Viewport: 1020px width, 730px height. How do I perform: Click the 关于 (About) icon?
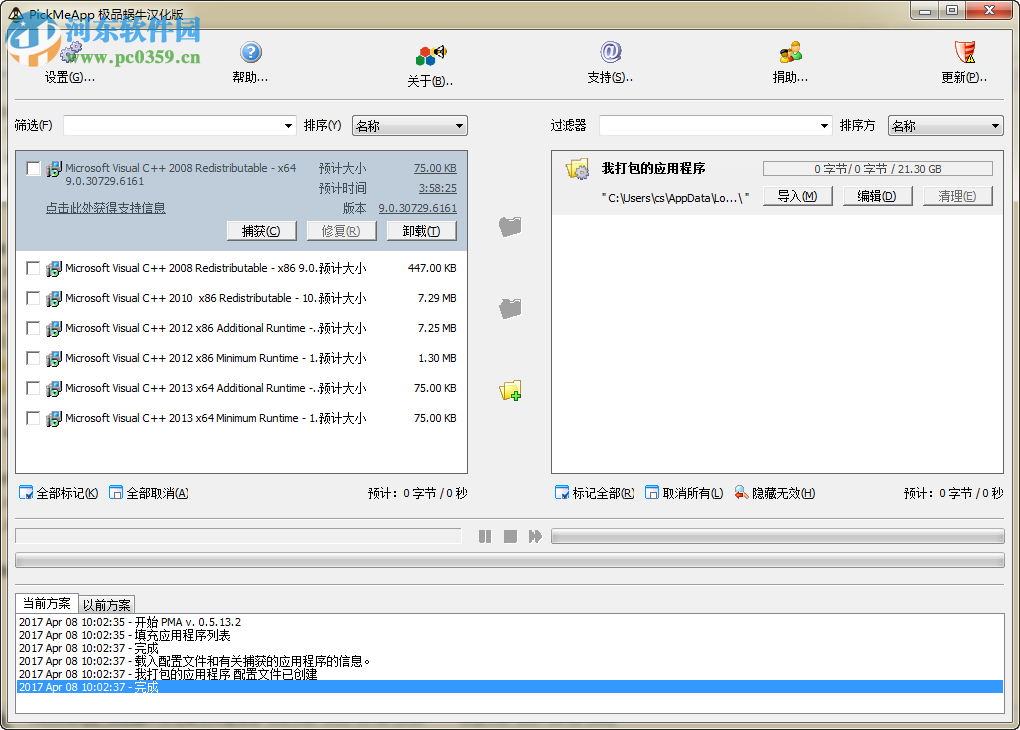[430, 62]
